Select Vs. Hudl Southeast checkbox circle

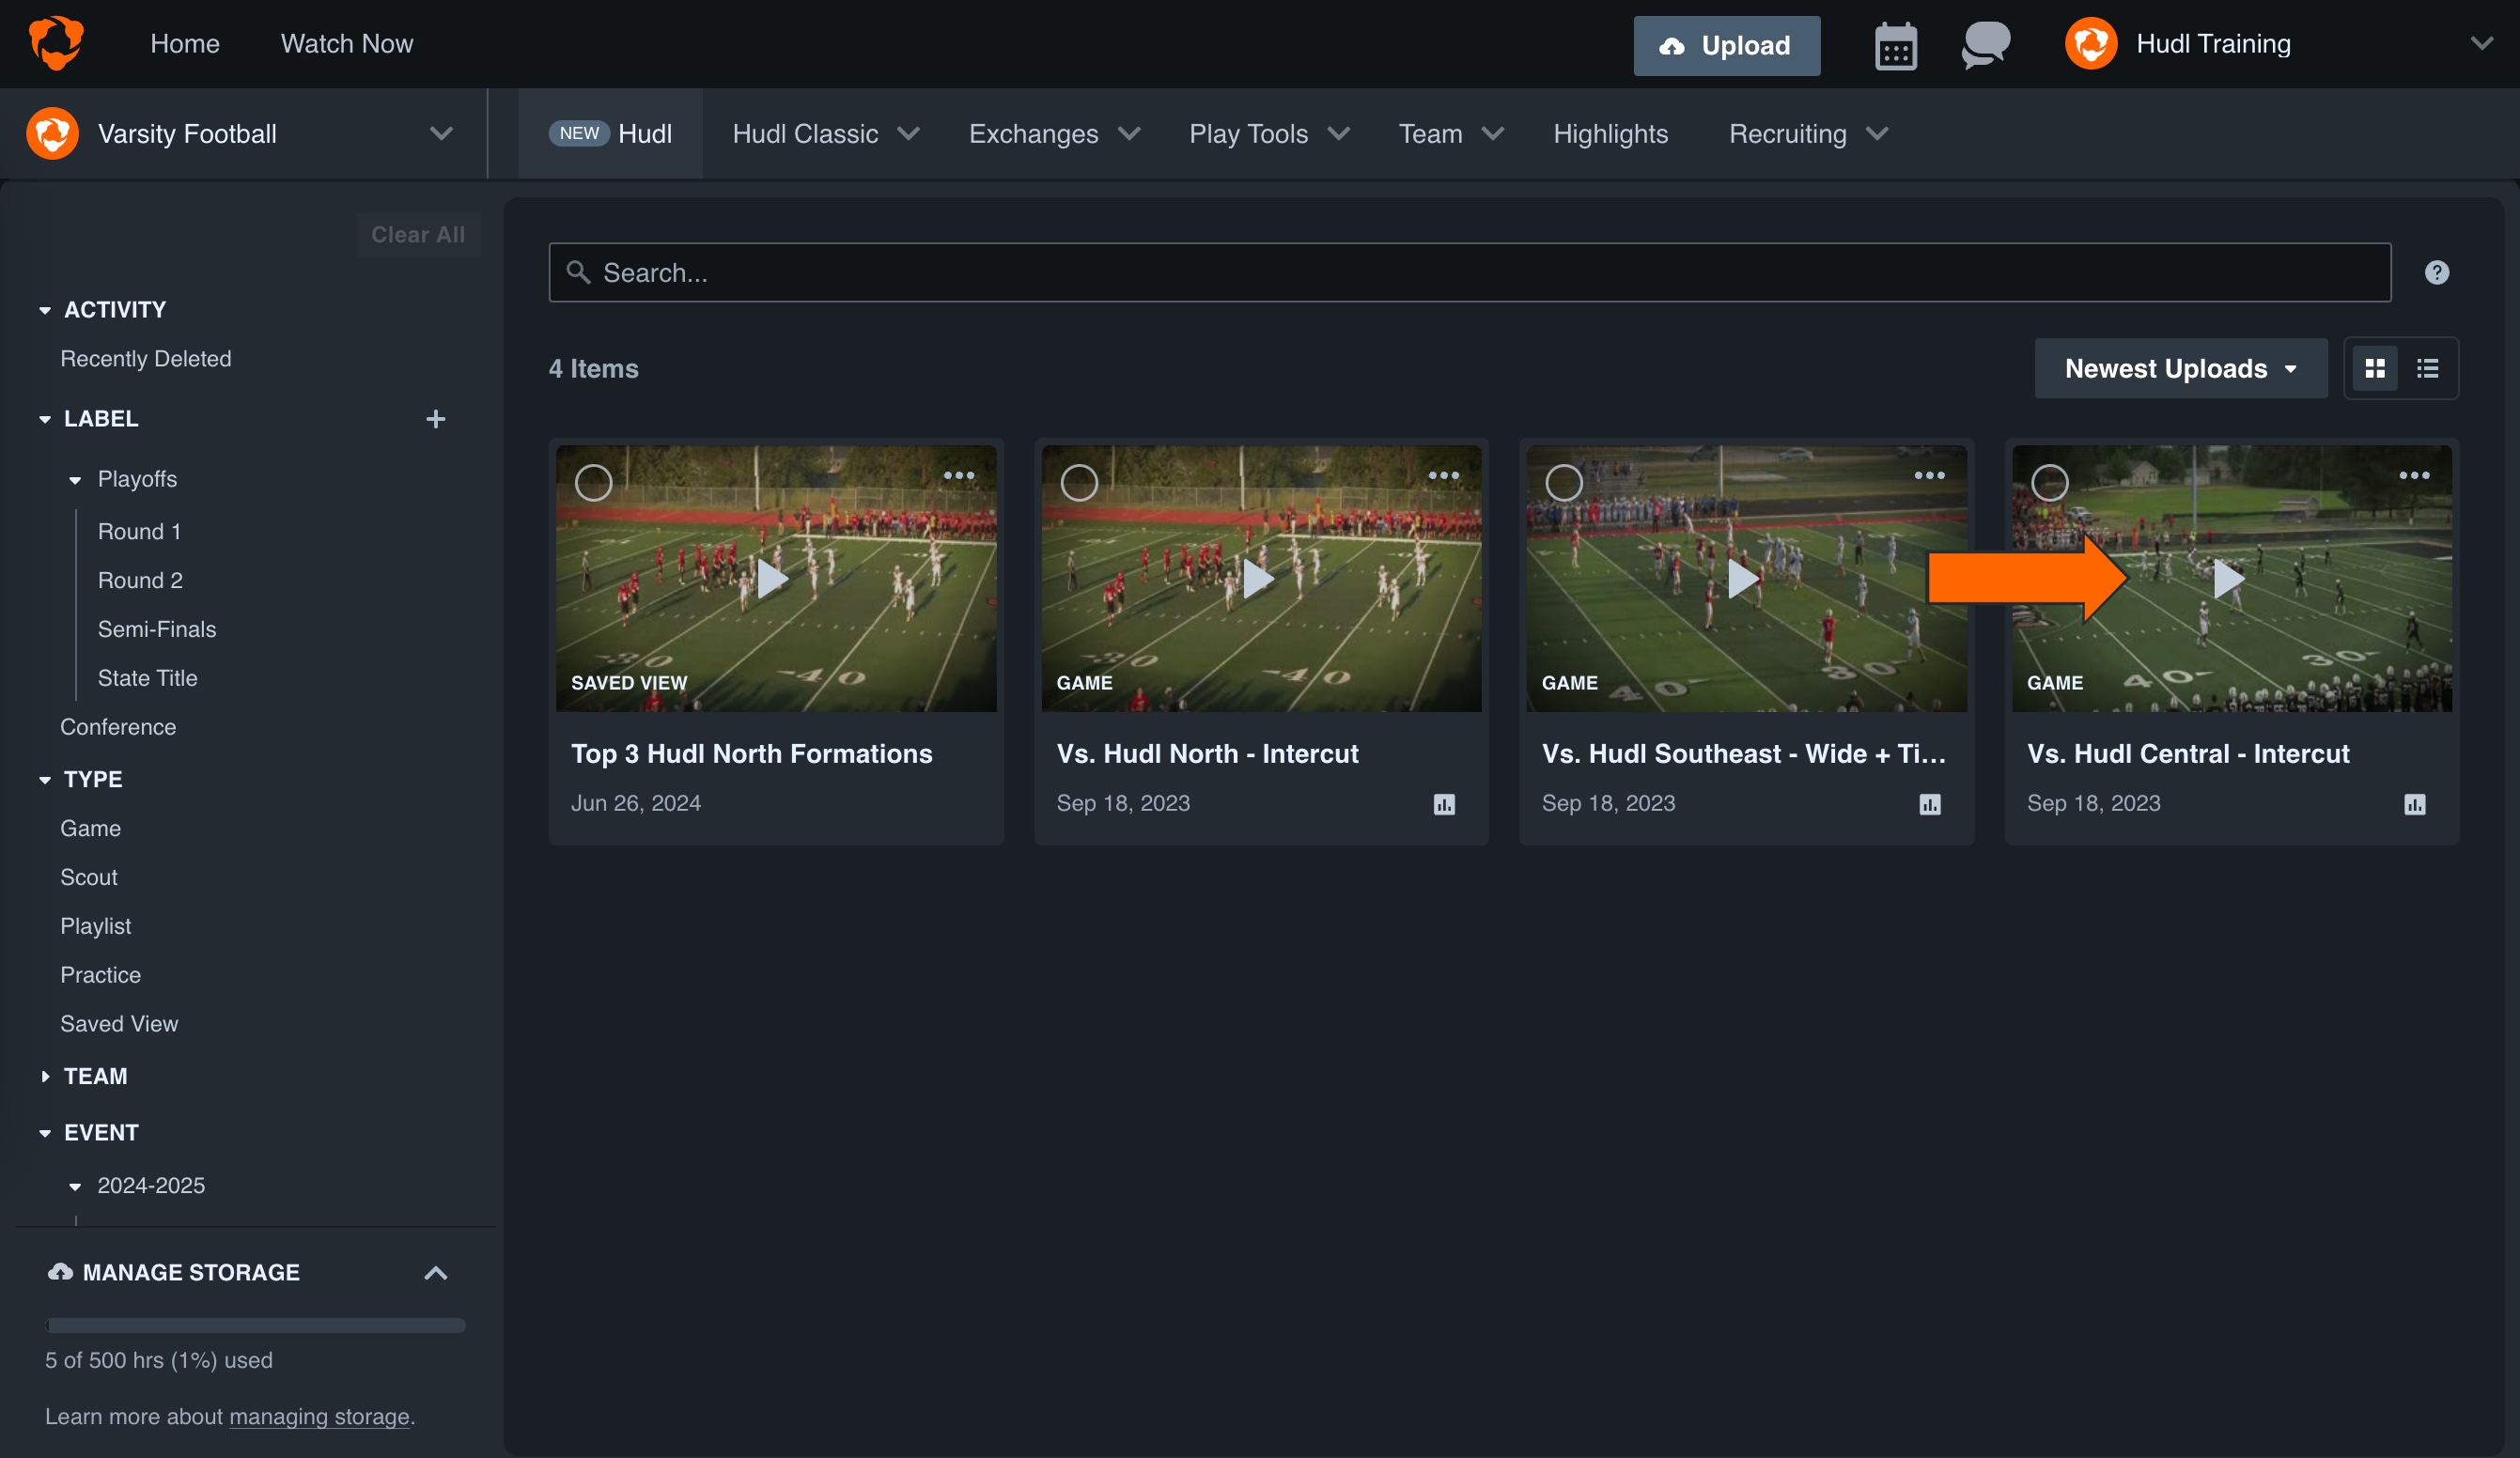[x=1563, y=483]
